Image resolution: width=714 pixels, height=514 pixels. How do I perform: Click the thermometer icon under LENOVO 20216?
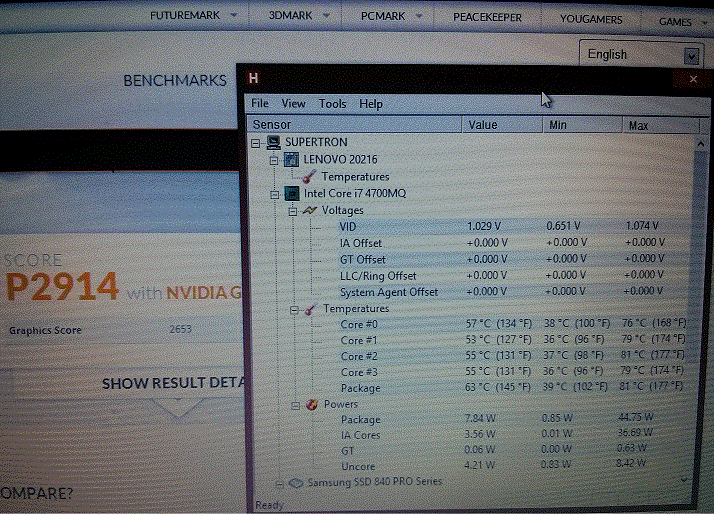tap(309, 176)
